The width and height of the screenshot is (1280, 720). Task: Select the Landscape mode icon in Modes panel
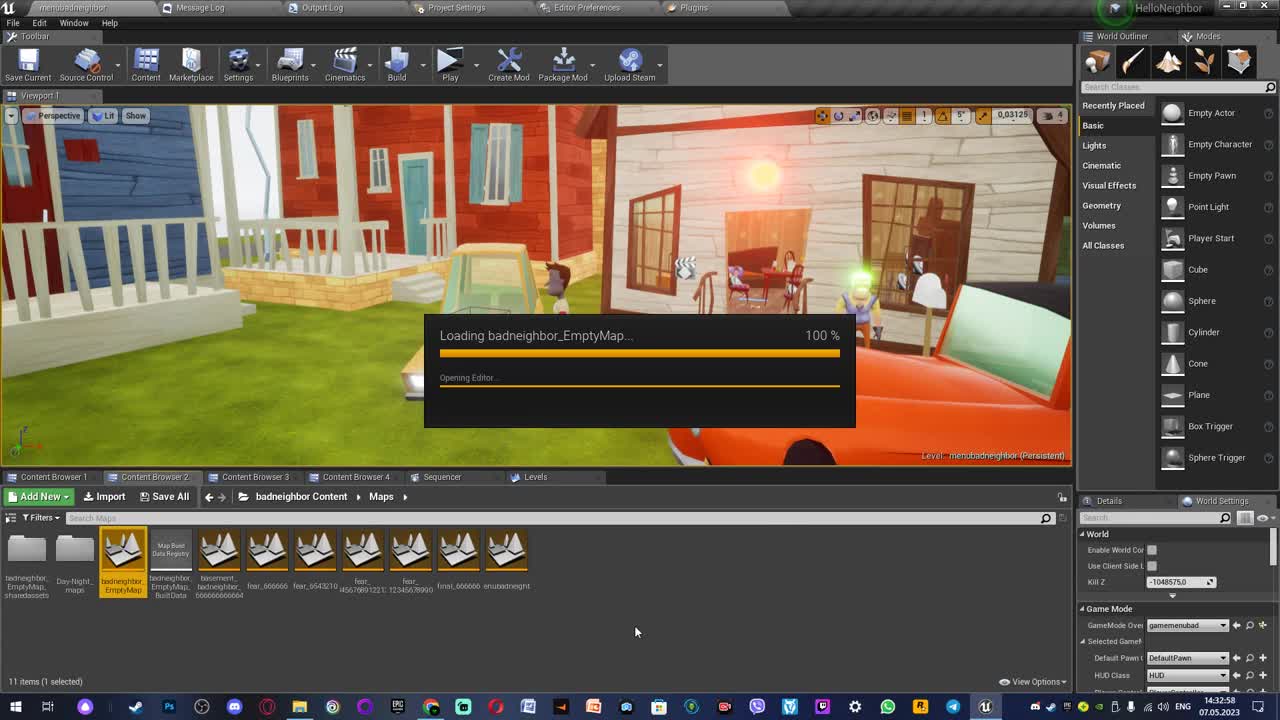1168,61
